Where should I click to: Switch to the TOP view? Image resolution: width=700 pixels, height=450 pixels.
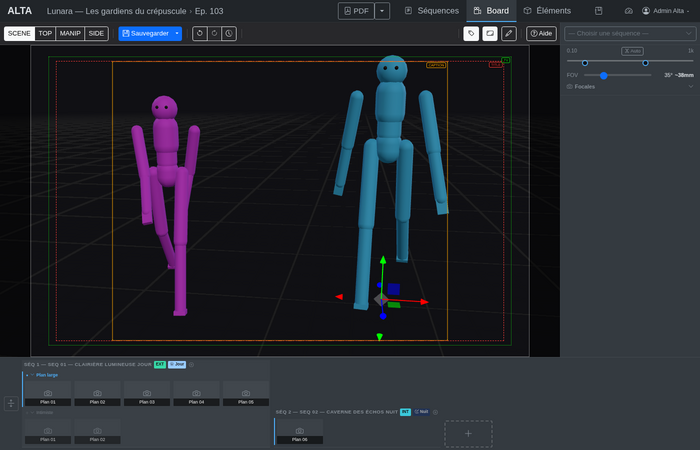[45, 33]
